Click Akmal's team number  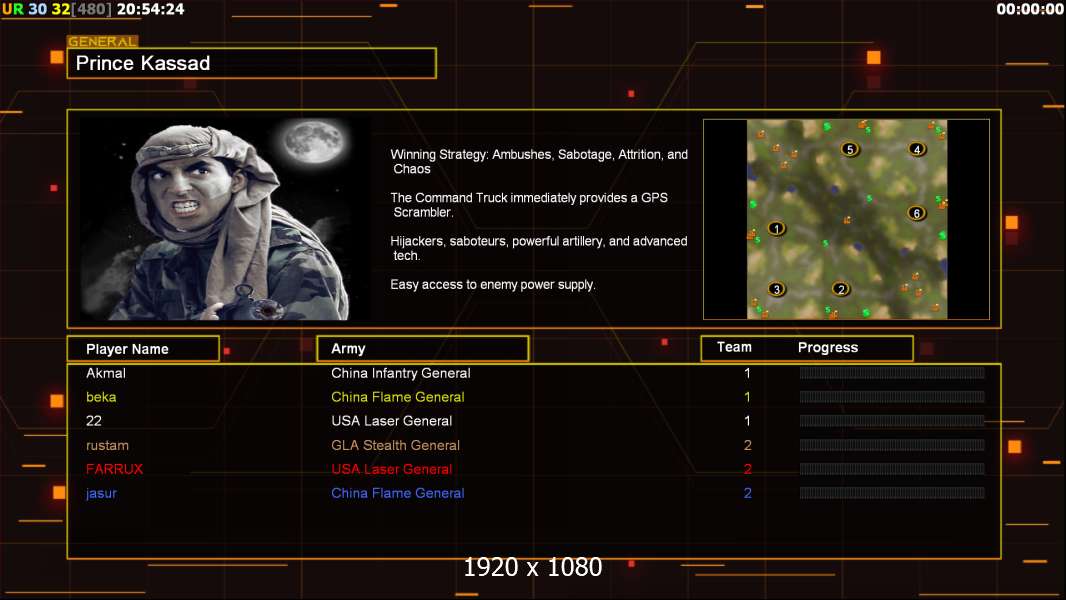tap(747, 373)
